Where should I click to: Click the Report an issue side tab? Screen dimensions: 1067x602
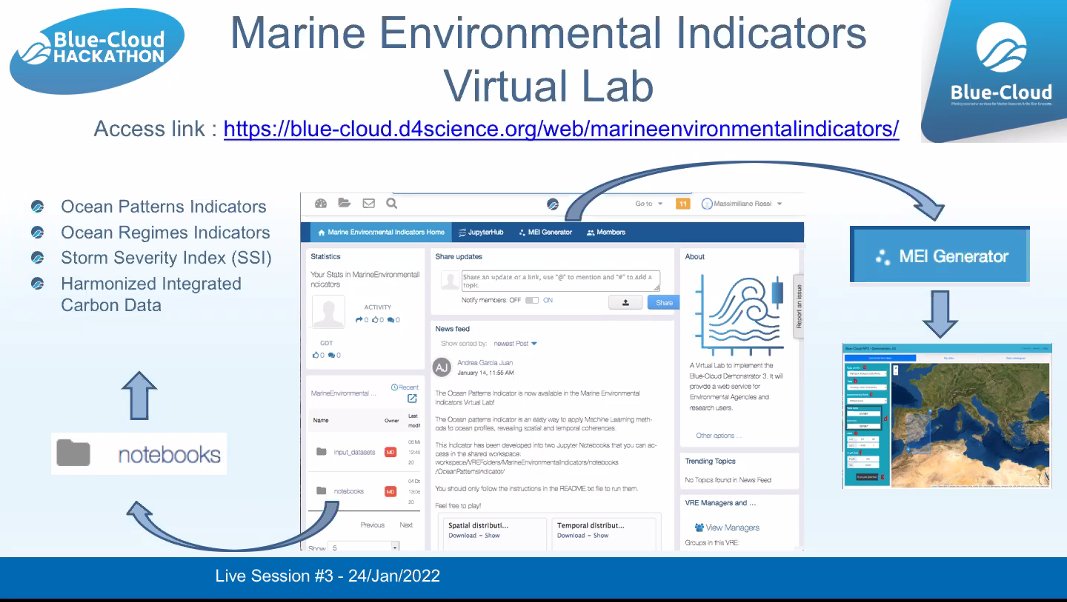point(799,305)
